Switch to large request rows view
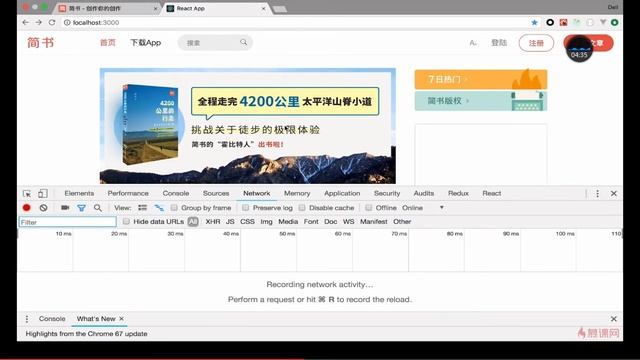This screenshot has width=640, height=360. (x=142, y=208)
